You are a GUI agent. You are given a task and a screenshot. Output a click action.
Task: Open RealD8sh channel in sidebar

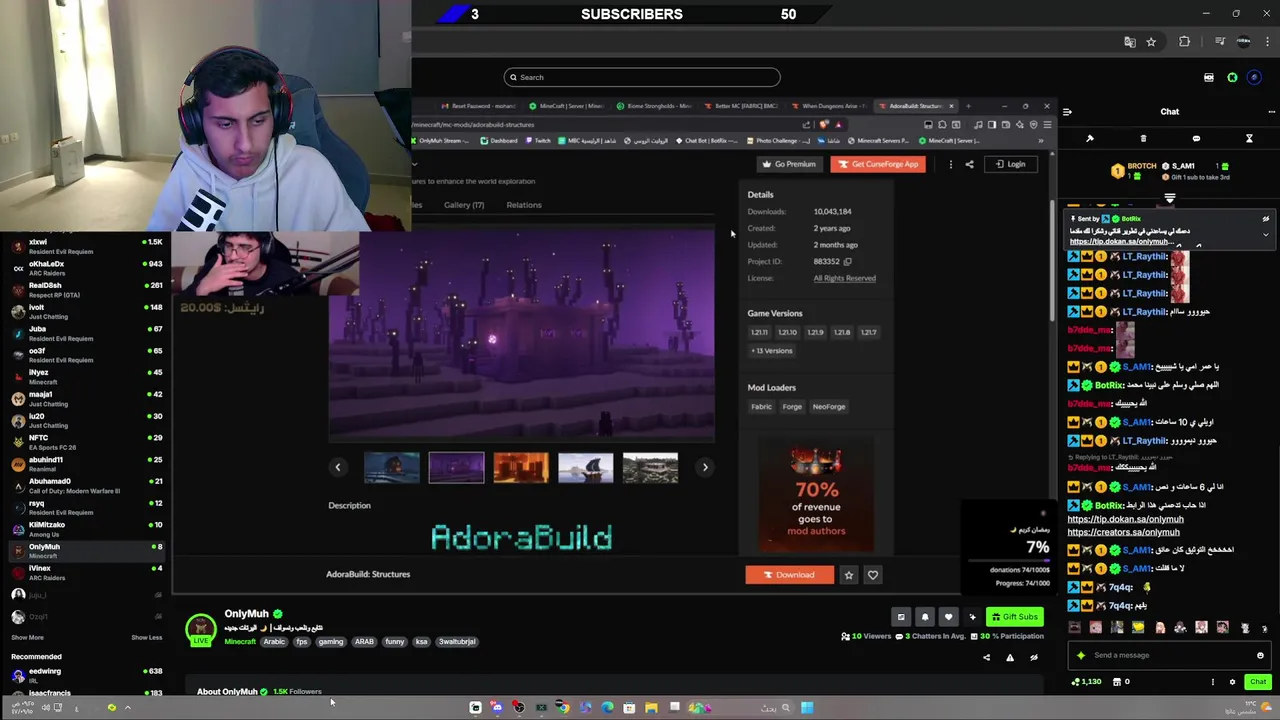[x=85, y=290]
